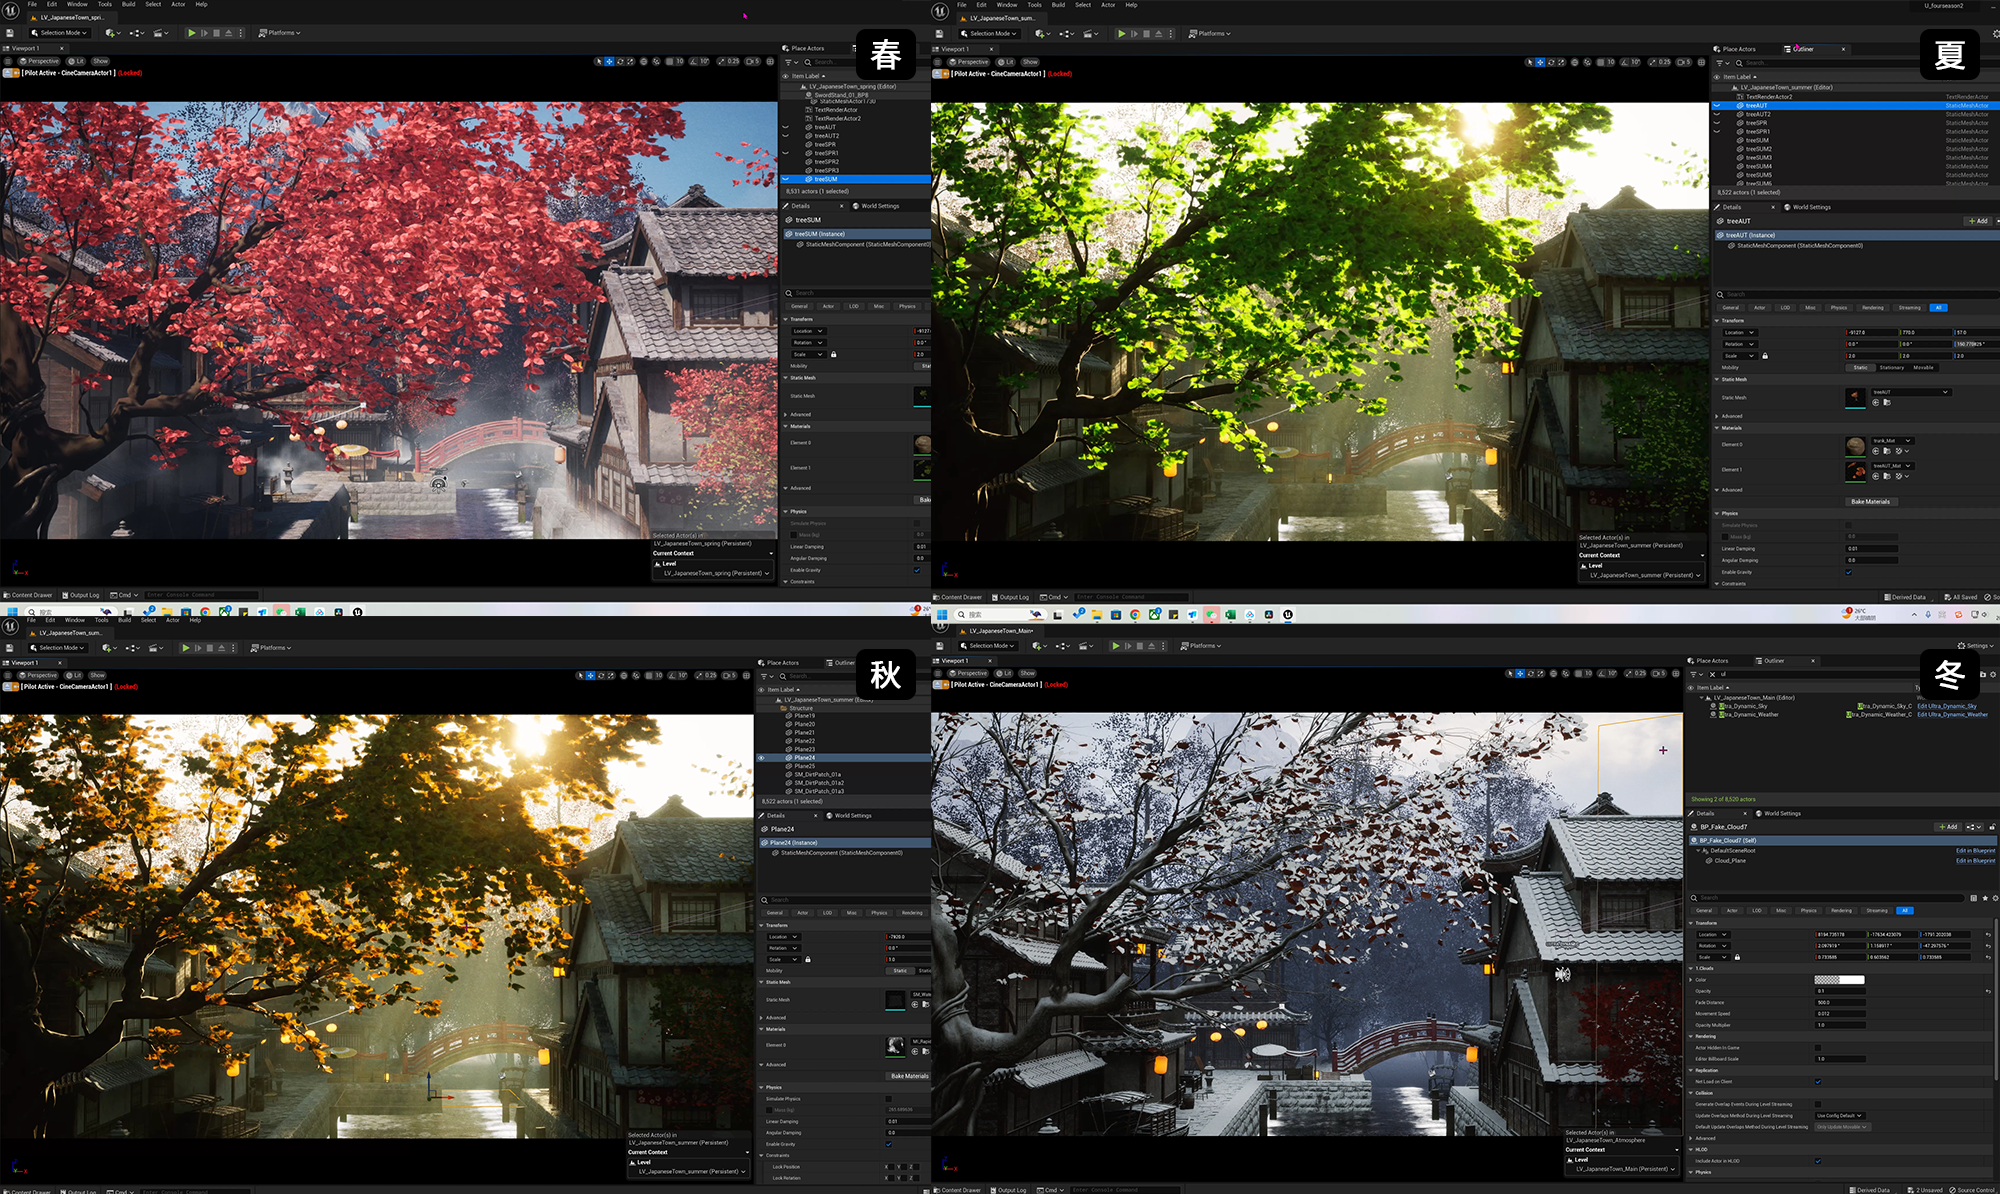
Task: Reset the Opacity value to default arrow
Action: click(1988, 991)
